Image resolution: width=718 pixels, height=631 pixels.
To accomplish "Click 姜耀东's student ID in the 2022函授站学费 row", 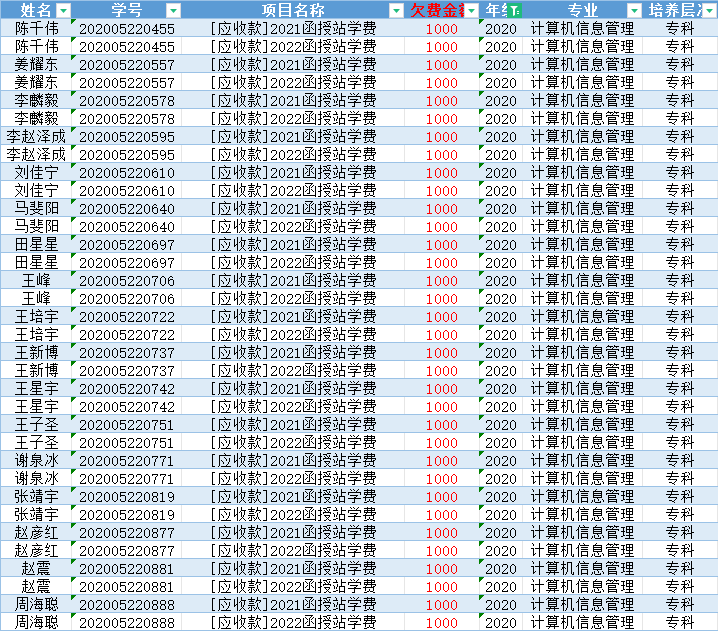I will click(x=126, y=83).
